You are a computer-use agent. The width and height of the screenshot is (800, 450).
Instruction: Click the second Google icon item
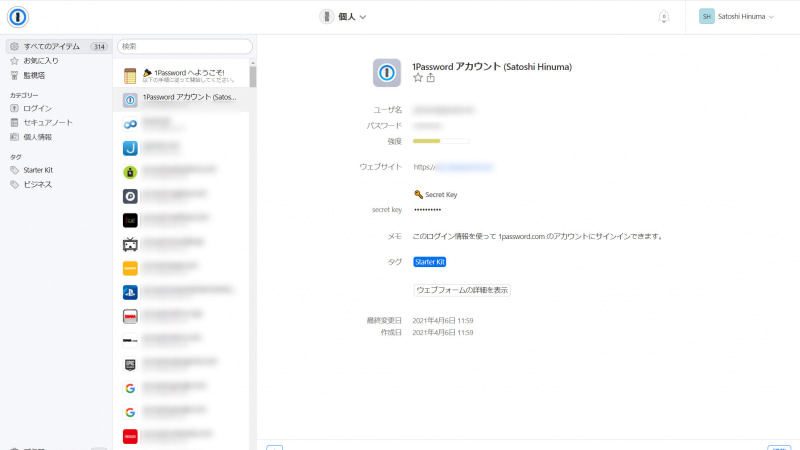[130, 413]
